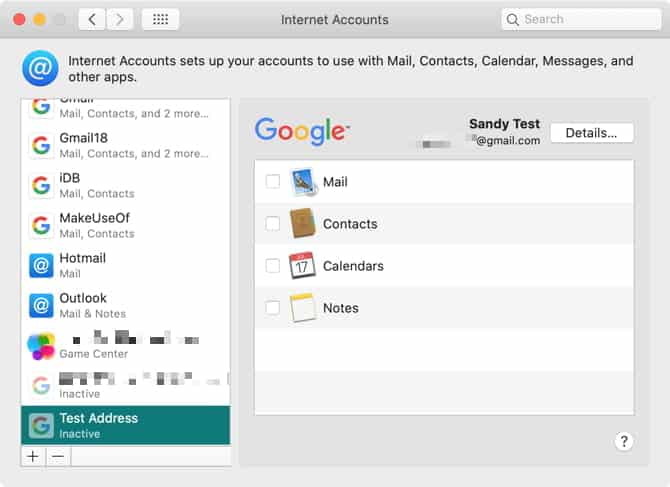This screenshot has width=670, height=487.
Task: Click the Game Center colorful bubbles icon
Action: 41,346
